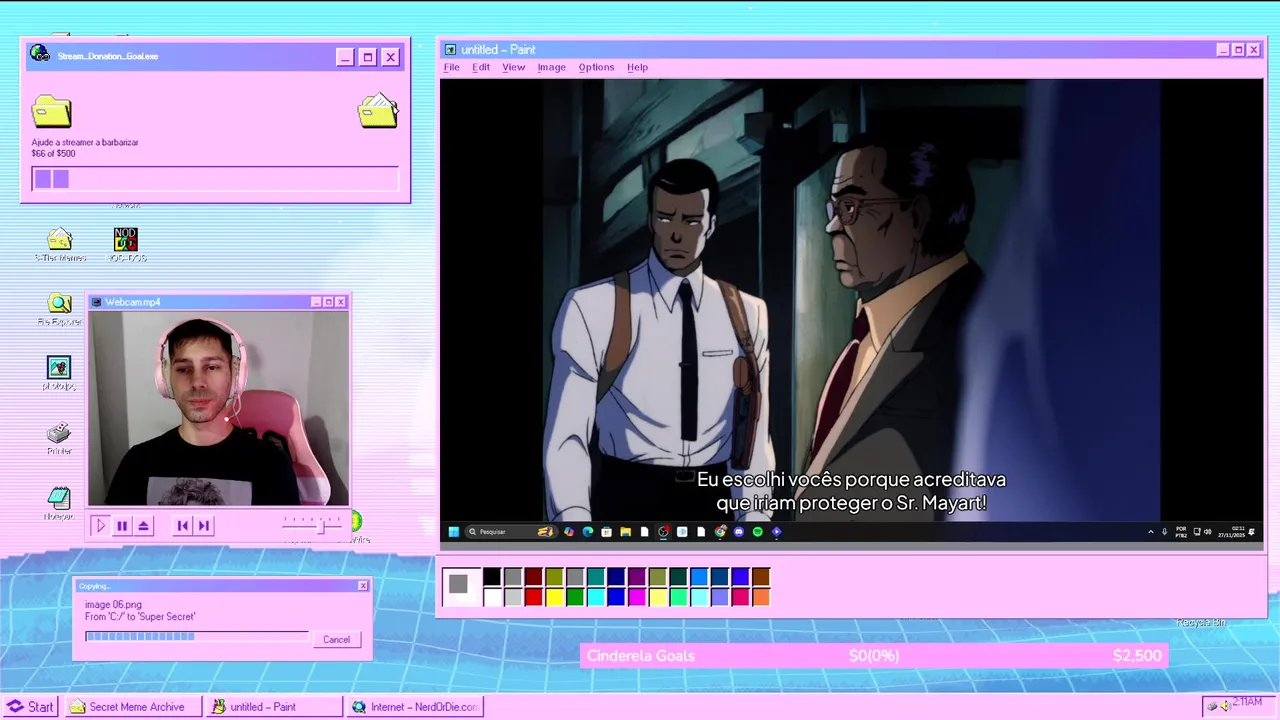Click the Pesquisar search box in Paint canvas
This screenshot has width=1280, height=720.
tap(511, 532)
